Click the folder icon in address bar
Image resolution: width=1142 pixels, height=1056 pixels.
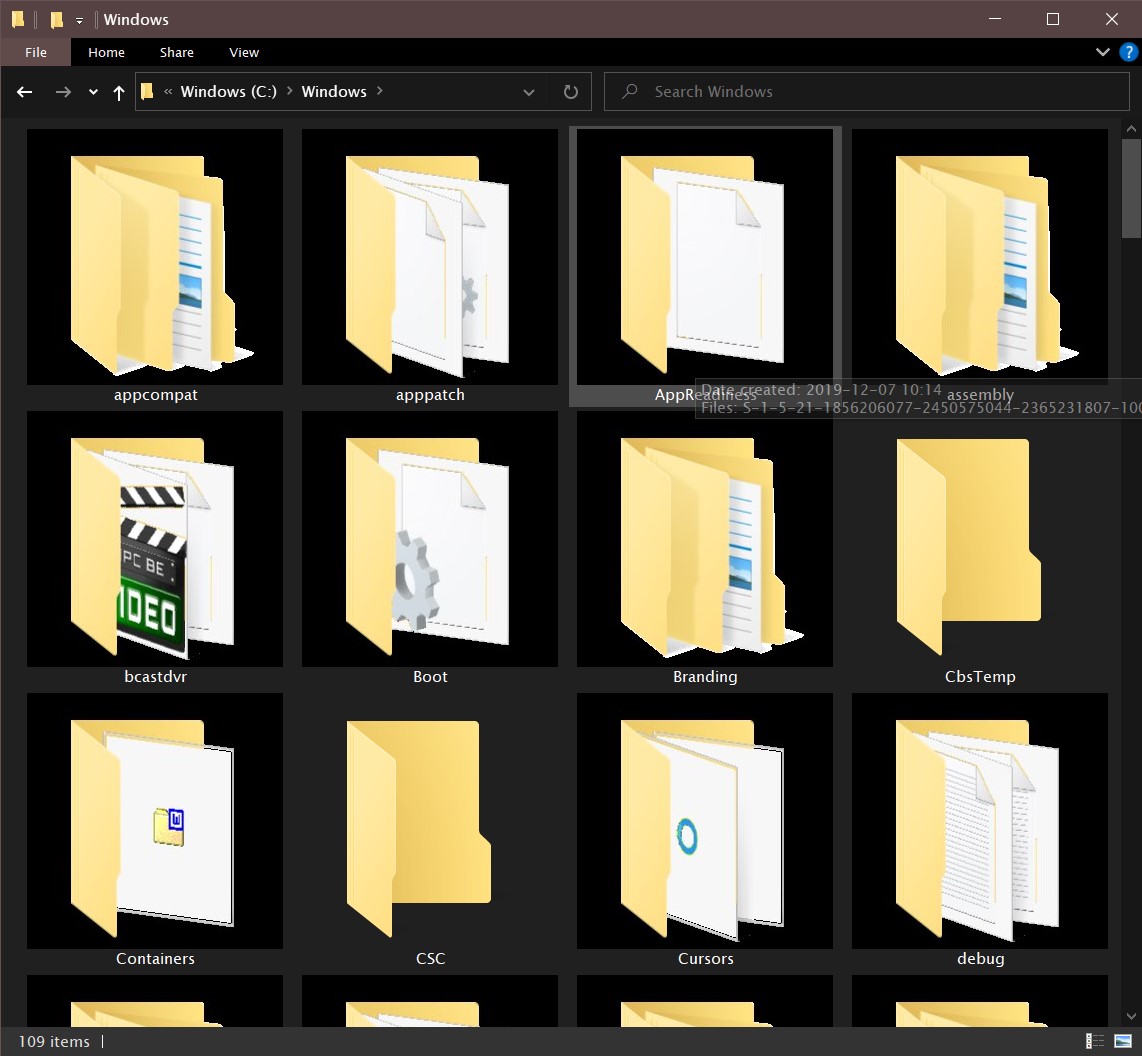147,91
